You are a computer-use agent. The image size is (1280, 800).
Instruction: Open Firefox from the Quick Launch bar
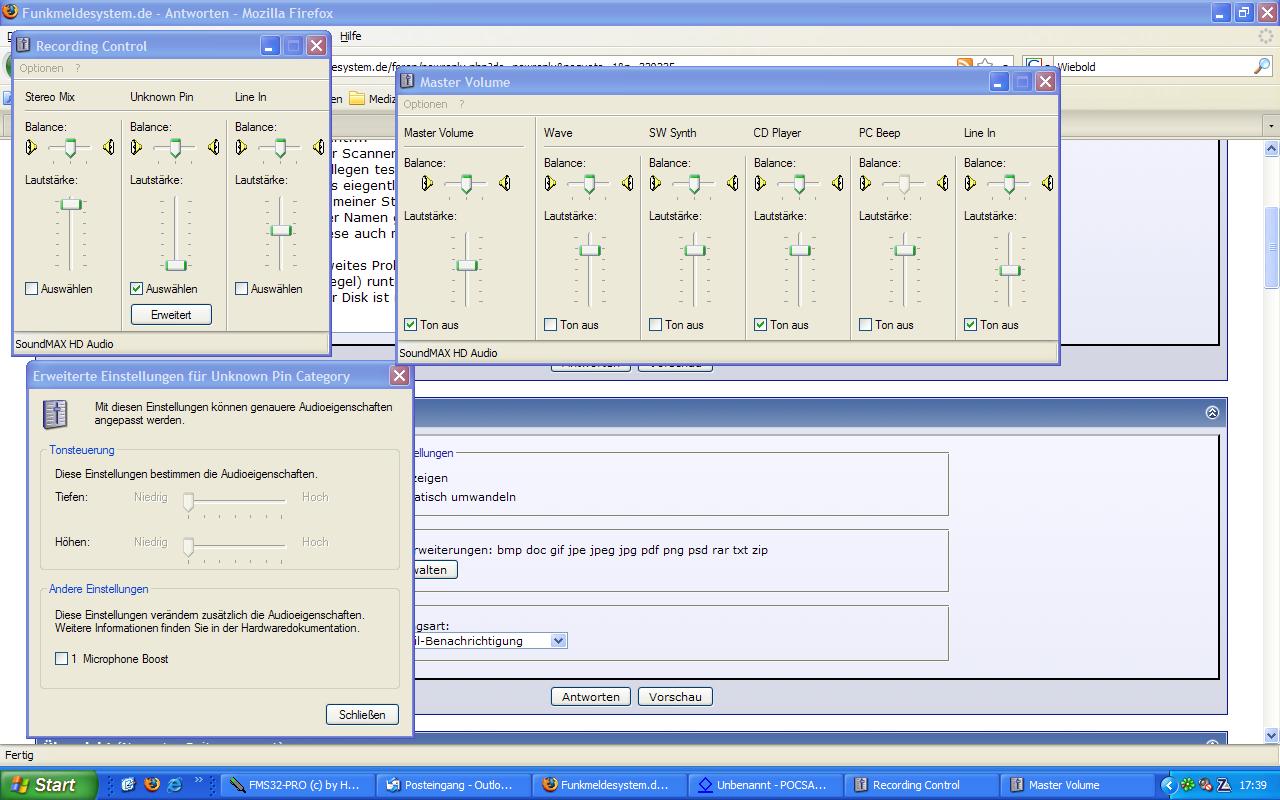[x=152, y=785]
